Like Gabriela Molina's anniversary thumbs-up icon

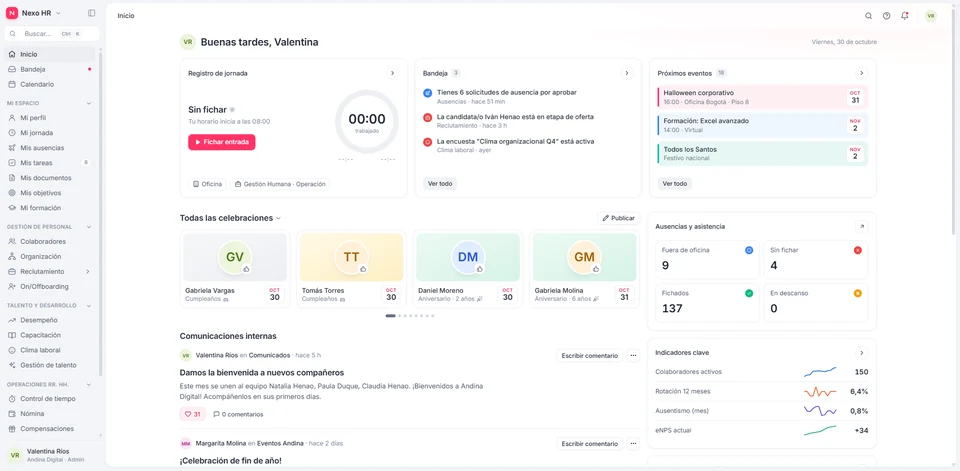pos(596,268)
